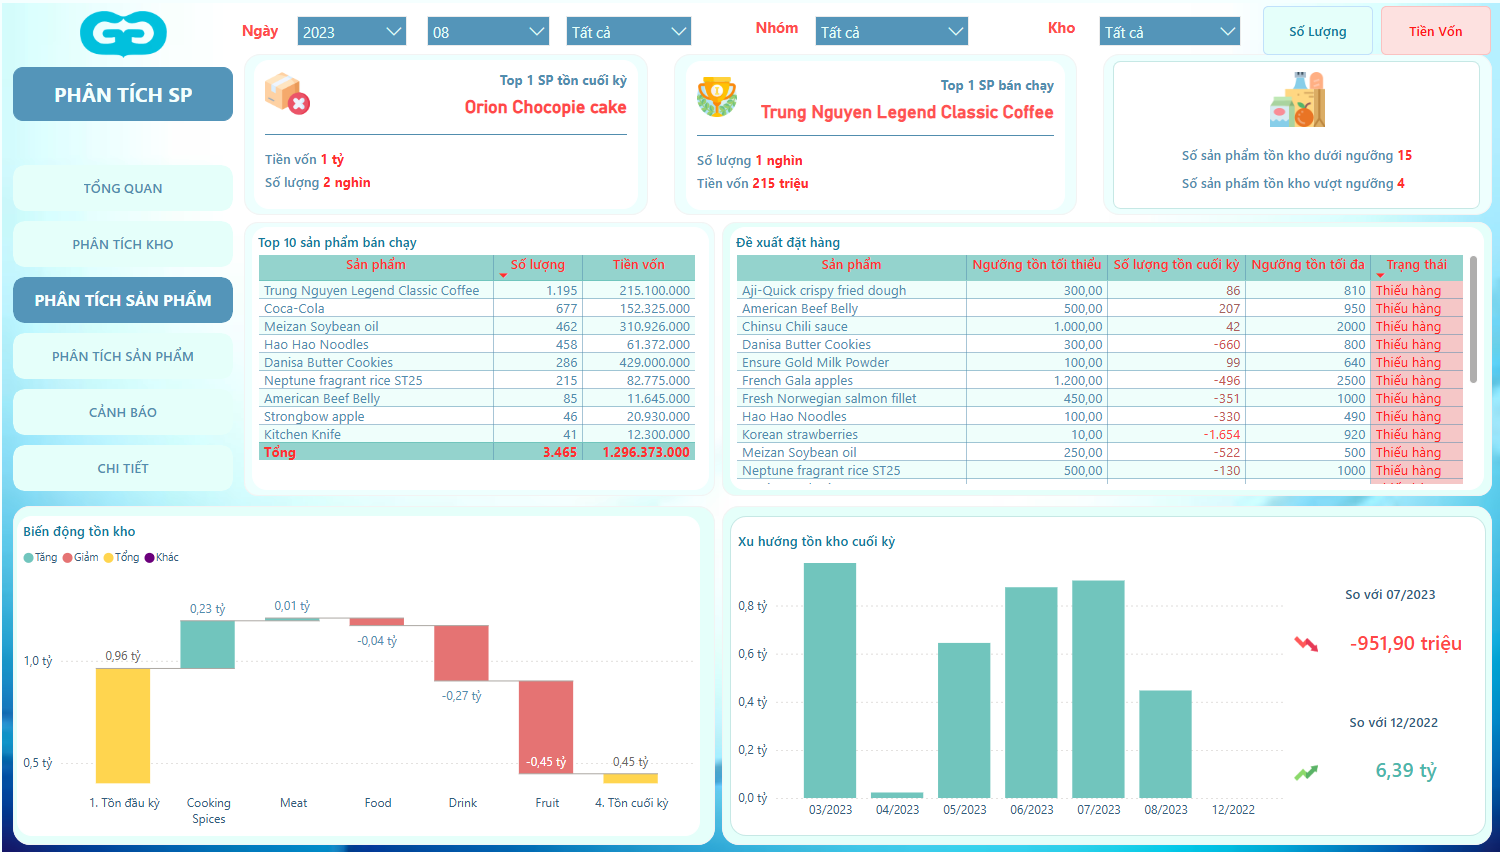1500x852 pixels.
Task: Click products below threshold count 15
Action: pos(1405,155)
